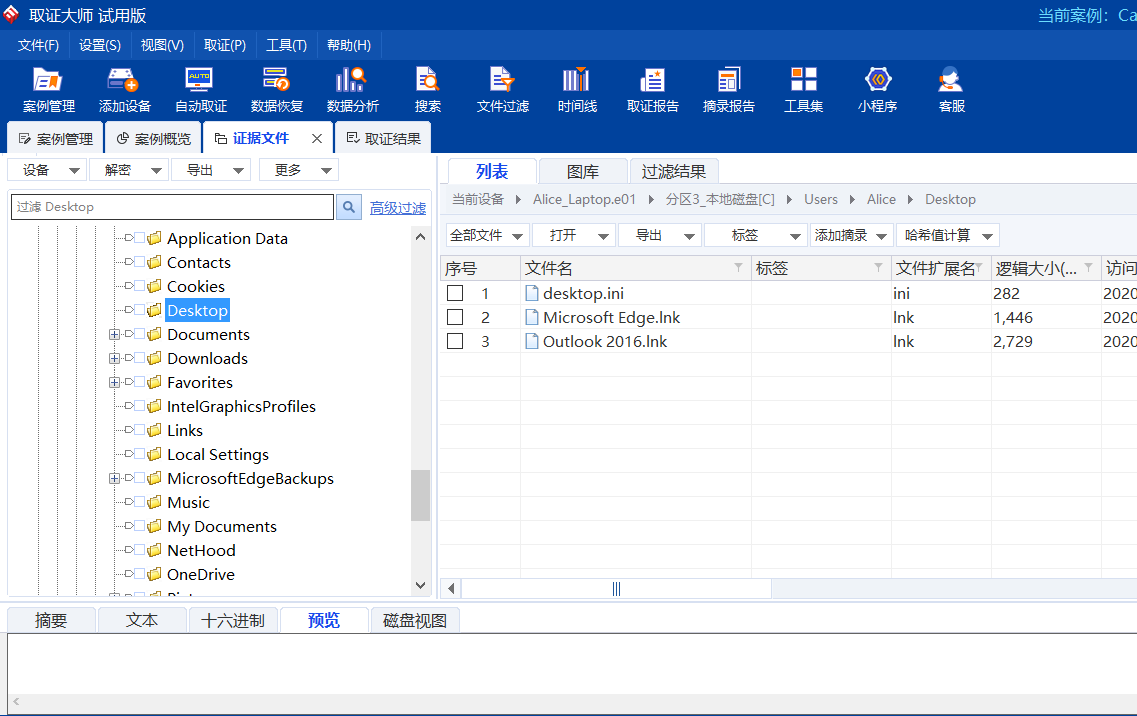Expand the Favorites tree node
1137x716 pixels.
click(x=114, y=382)
